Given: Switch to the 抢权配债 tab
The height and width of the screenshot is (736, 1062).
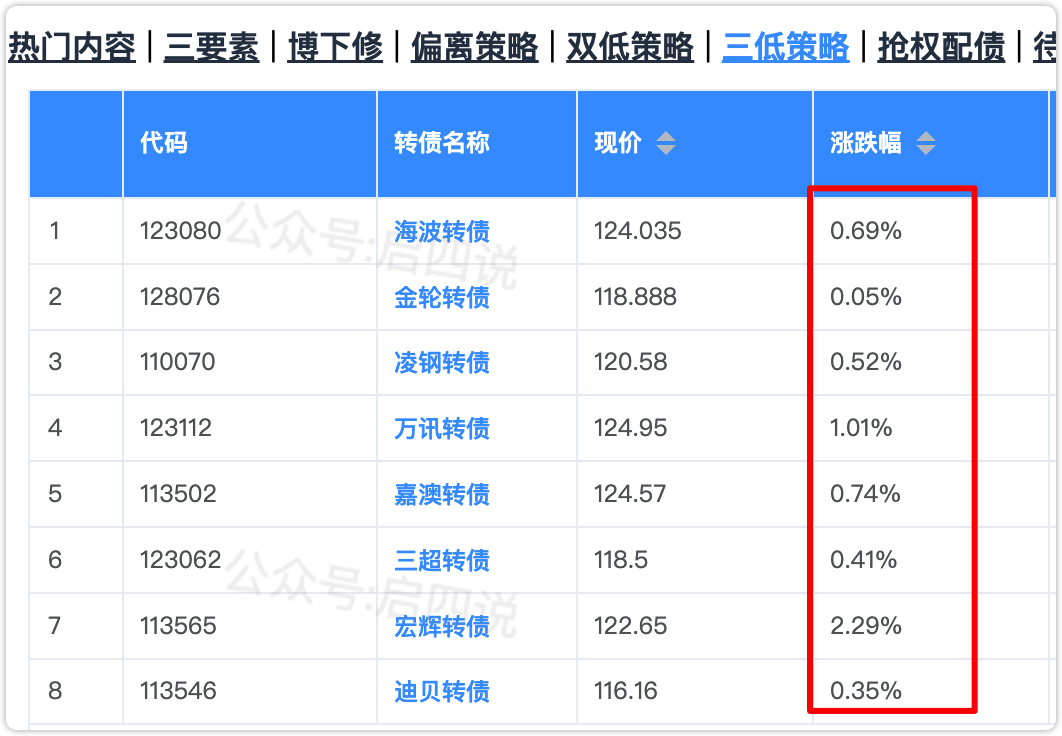Looking at the screenshot, I should [941, 47].
